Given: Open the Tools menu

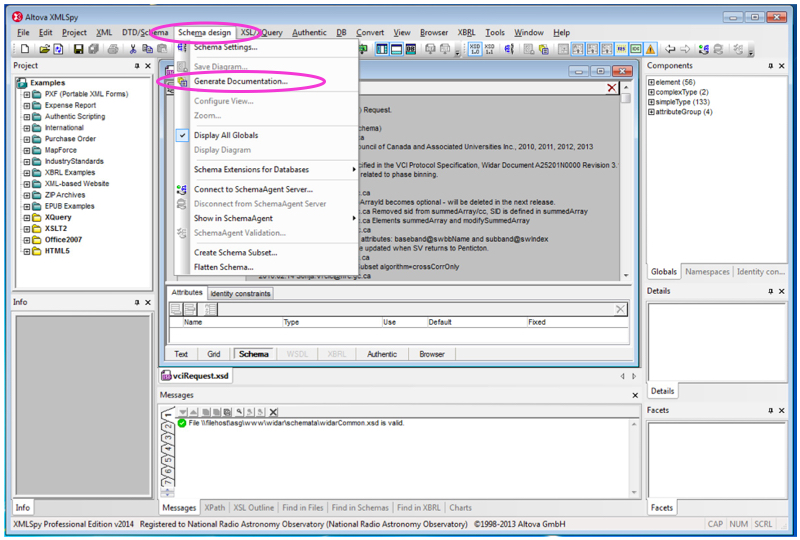Looking at the screenshot, I should click(x=495, y=32).
